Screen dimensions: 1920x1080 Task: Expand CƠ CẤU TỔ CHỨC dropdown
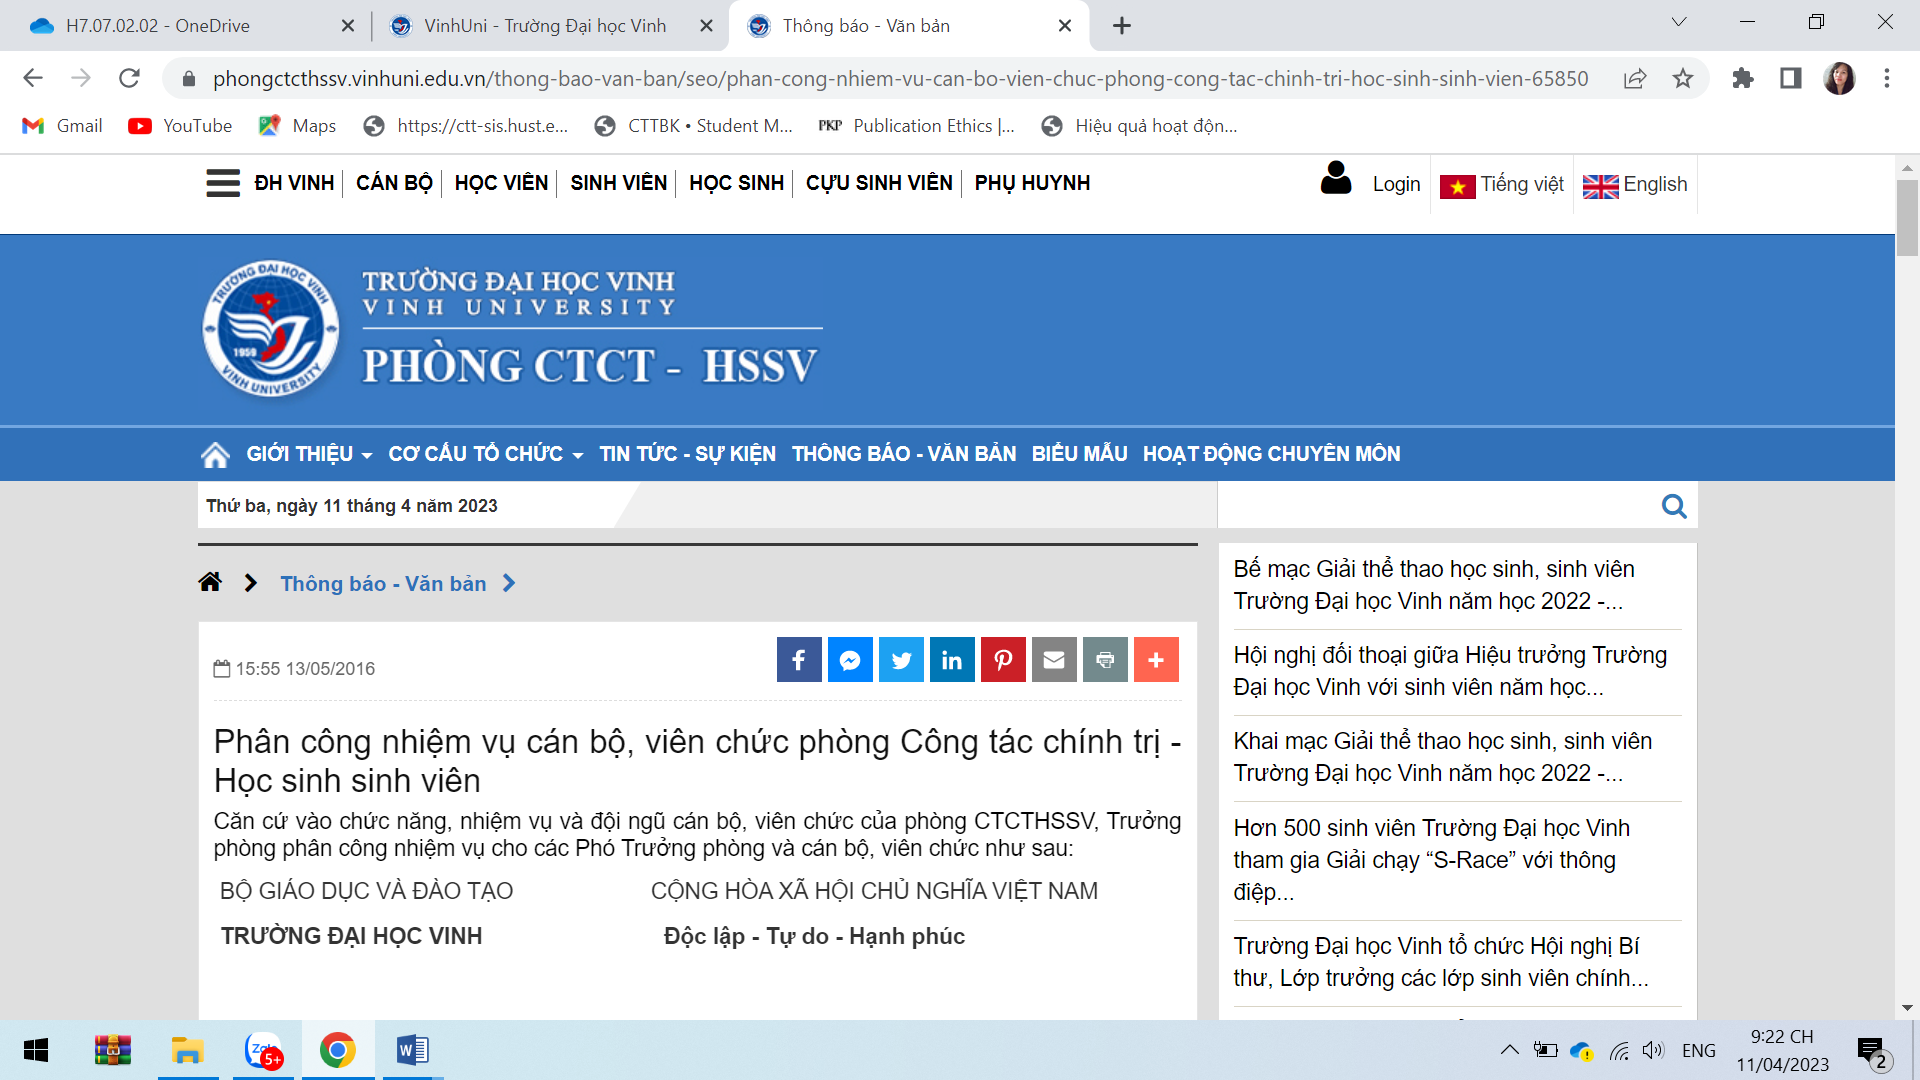pos(486,454)
